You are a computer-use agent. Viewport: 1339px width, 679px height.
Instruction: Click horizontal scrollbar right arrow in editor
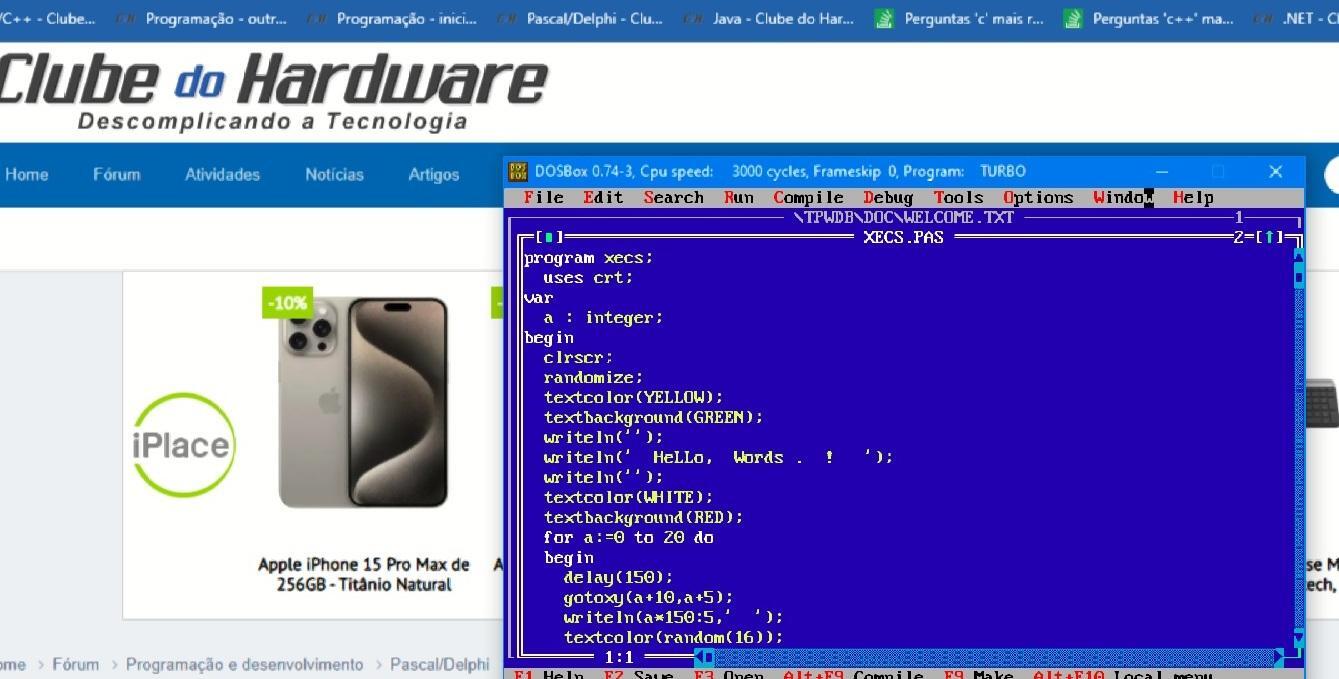point(1278,657)
